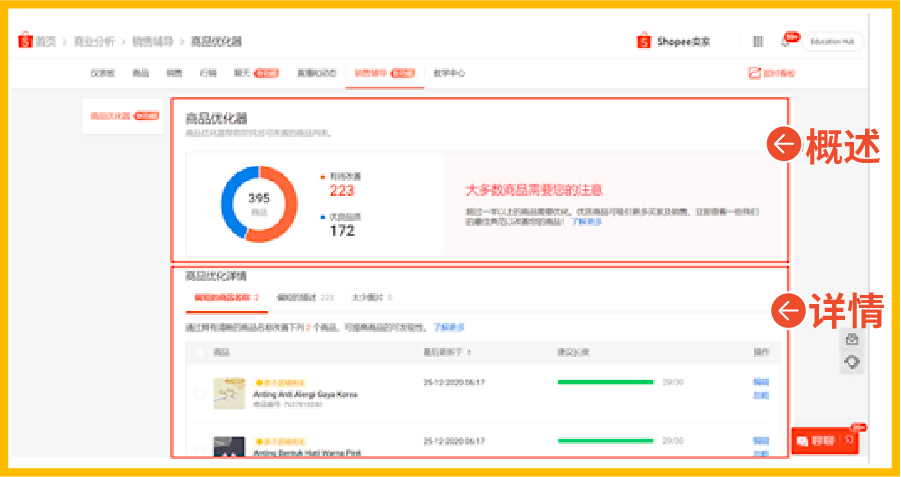Switch to the 太少图片 0 tab
The height and width of the screenshot is (477, 901).
(x=372, y=298)
